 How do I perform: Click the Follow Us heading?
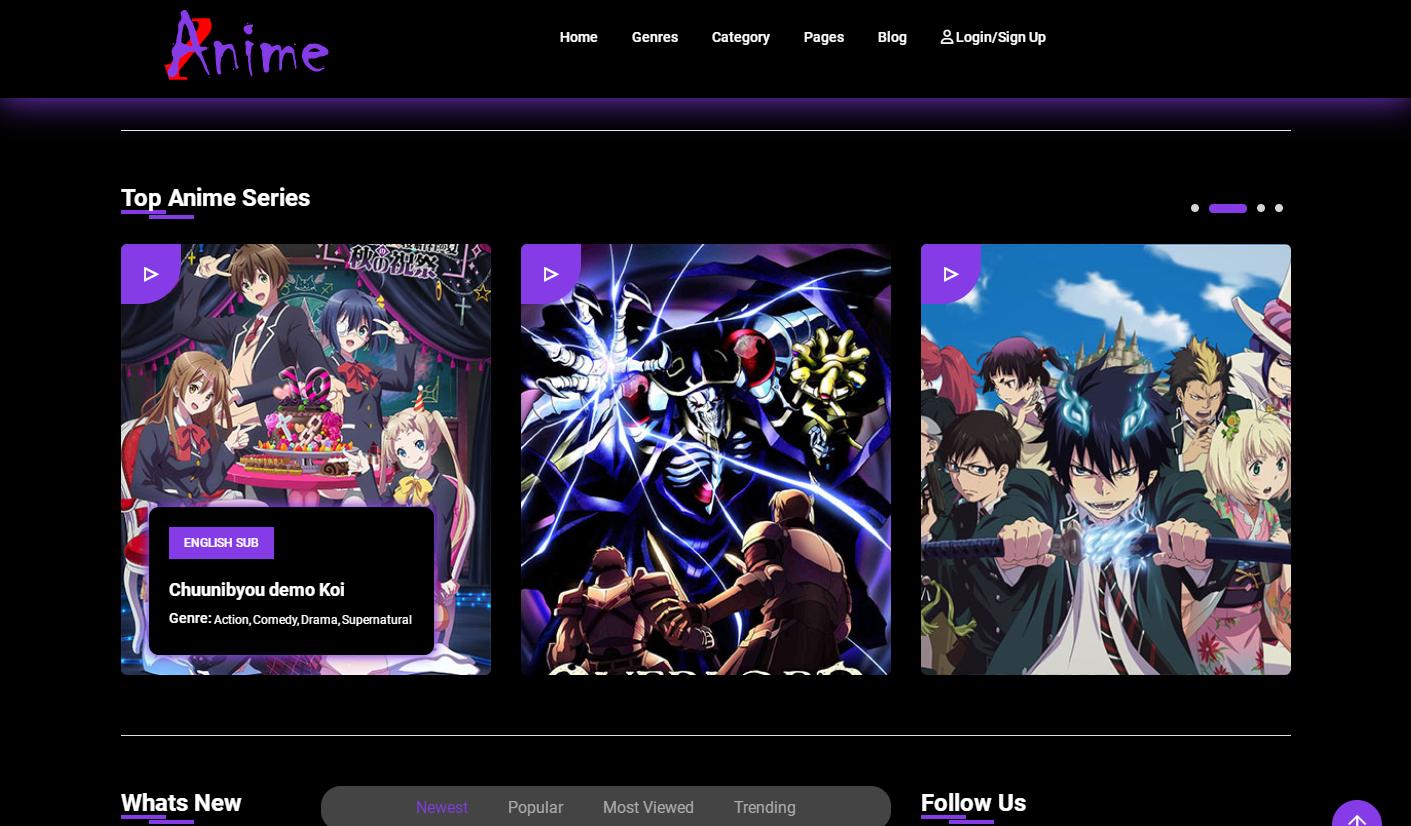pyautogui.click(x=973, y=803)
